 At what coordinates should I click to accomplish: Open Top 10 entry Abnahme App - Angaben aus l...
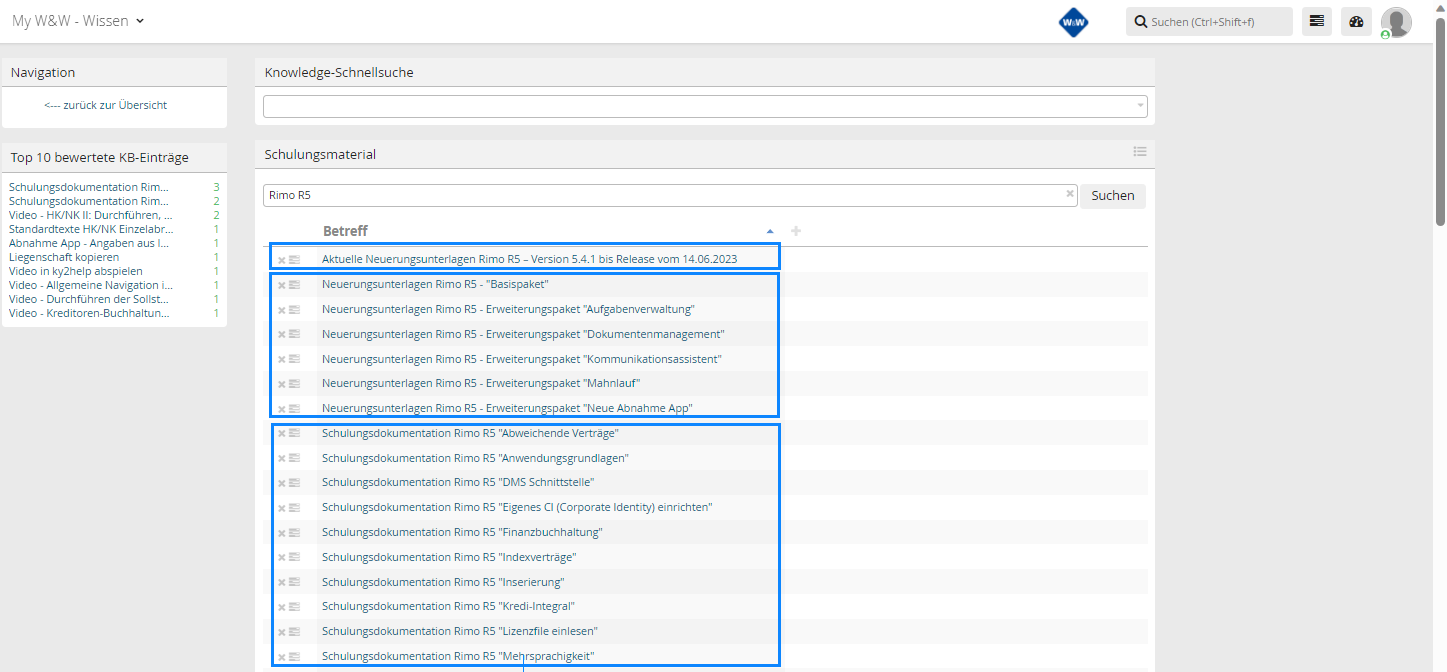(x=89, y=243)
